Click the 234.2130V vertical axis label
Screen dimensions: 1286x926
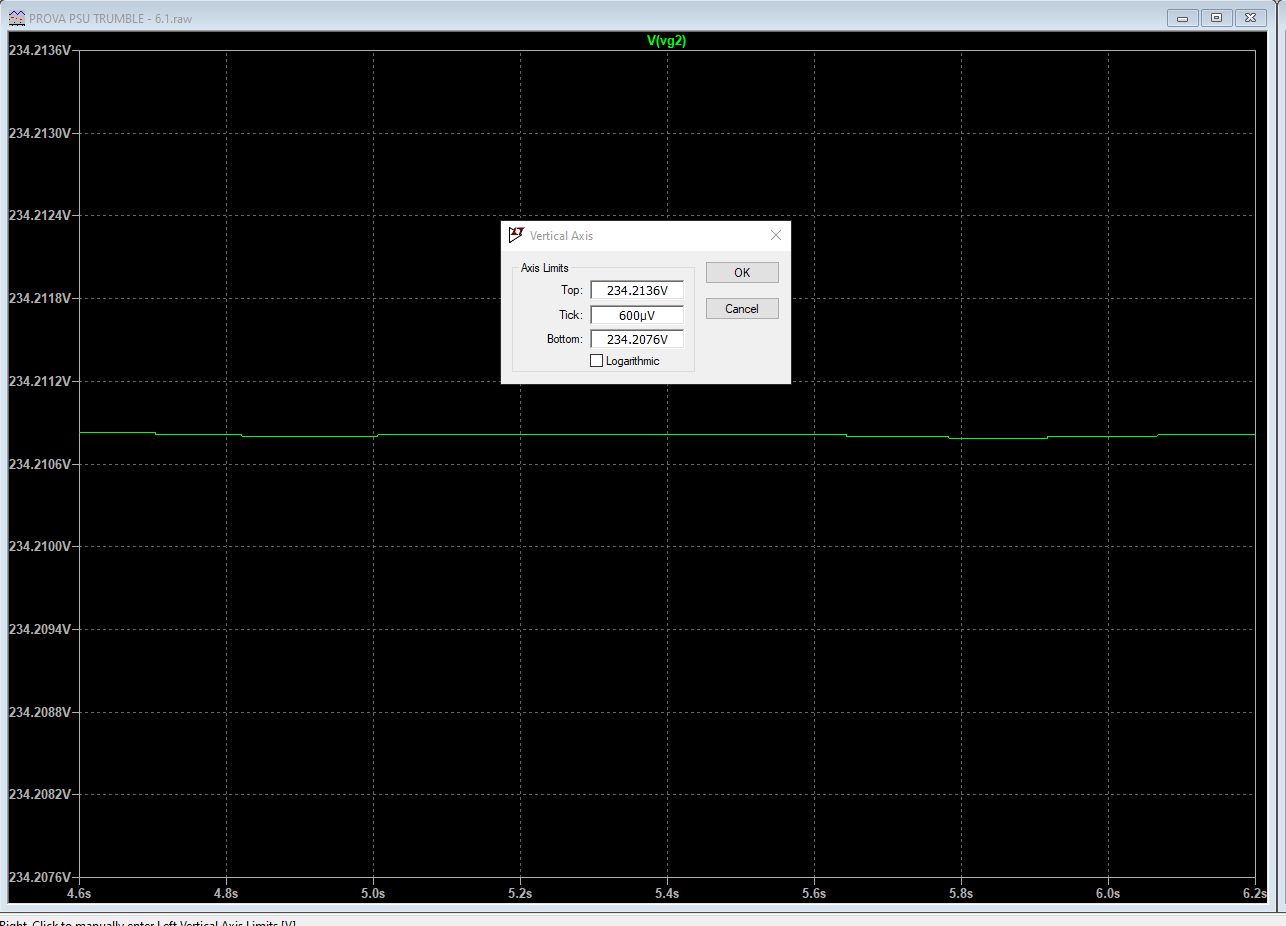pos(40,133)
